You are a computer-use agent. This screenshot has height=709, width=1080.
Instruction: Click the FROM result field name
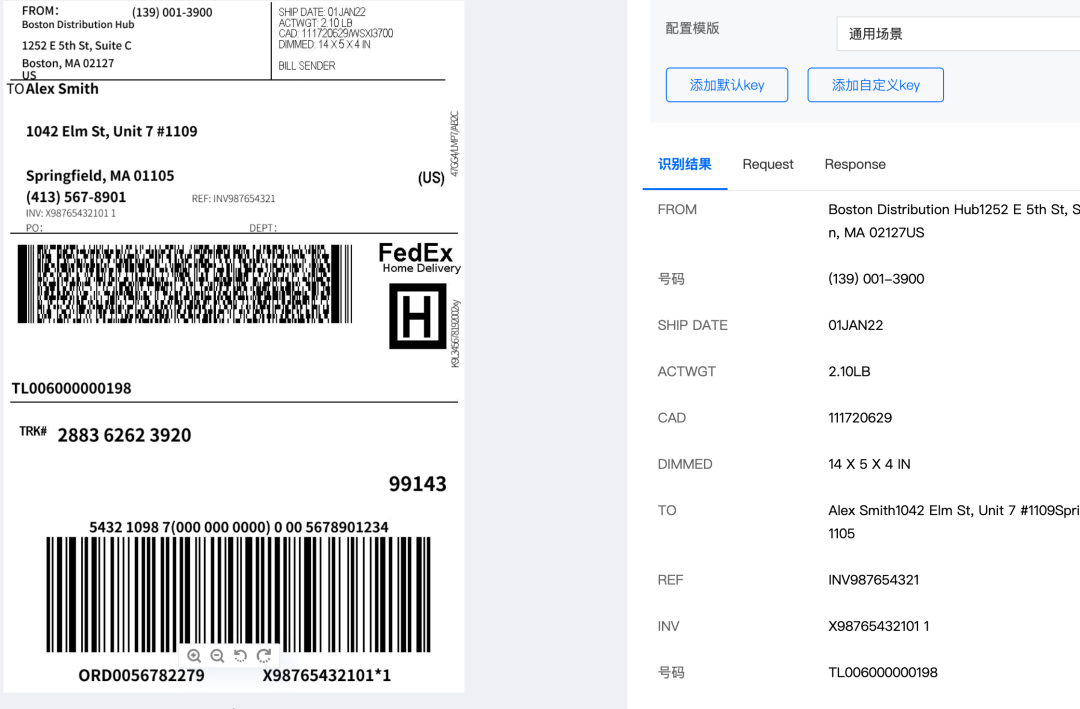point(677,209)
